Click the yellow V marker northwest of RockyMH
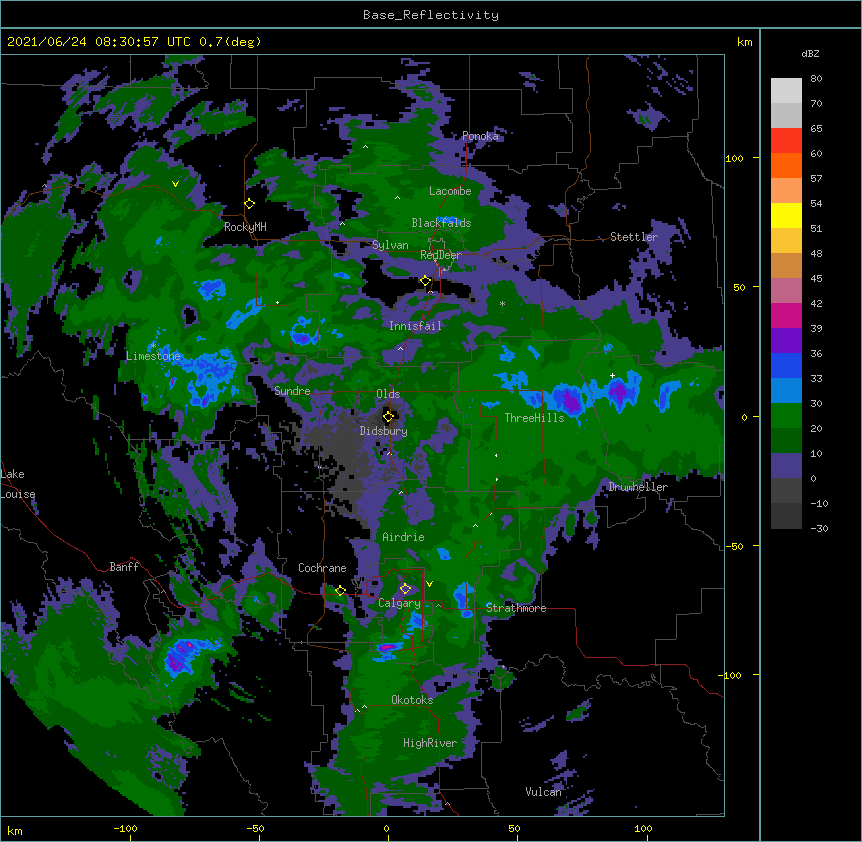Screen dimensions: 862x842 pyautogui.click(x=175, y=184)
